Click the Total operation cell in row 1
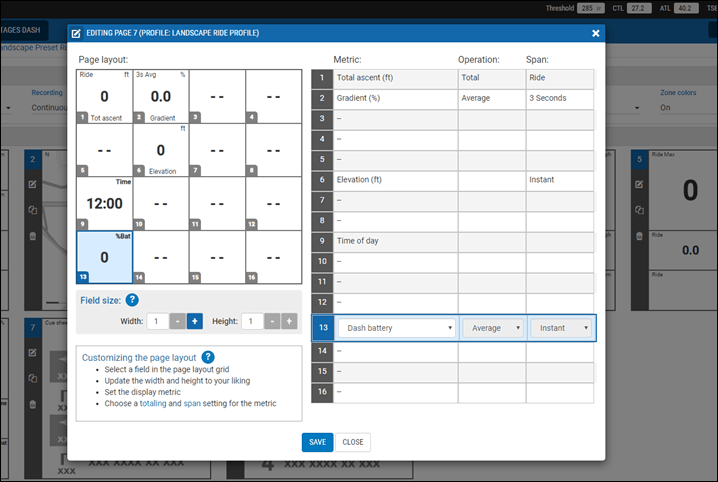This screenshot has width=718, height=482. click(492, 78)
